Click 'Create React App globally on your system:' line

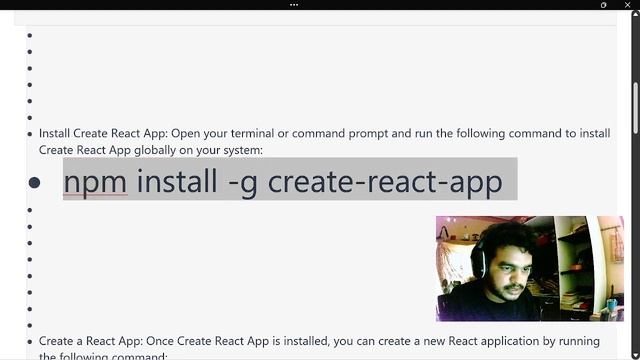tap(151, 150)
